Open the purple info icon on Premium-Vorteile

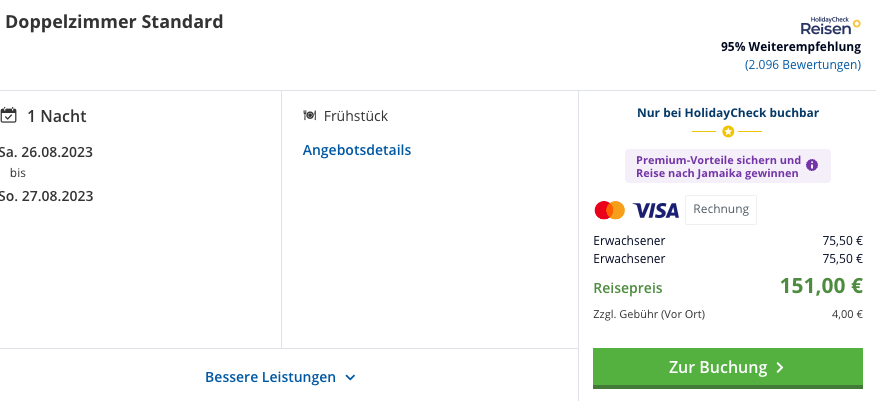point(812,165)
